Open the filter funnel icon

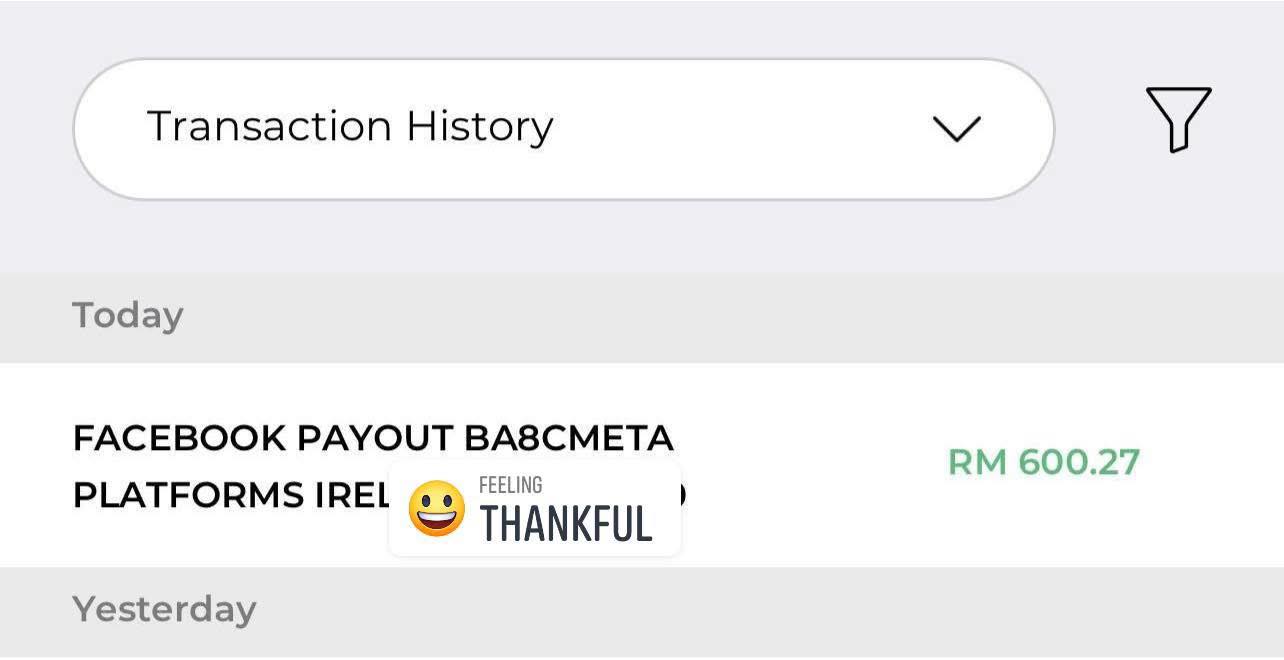1178,119
